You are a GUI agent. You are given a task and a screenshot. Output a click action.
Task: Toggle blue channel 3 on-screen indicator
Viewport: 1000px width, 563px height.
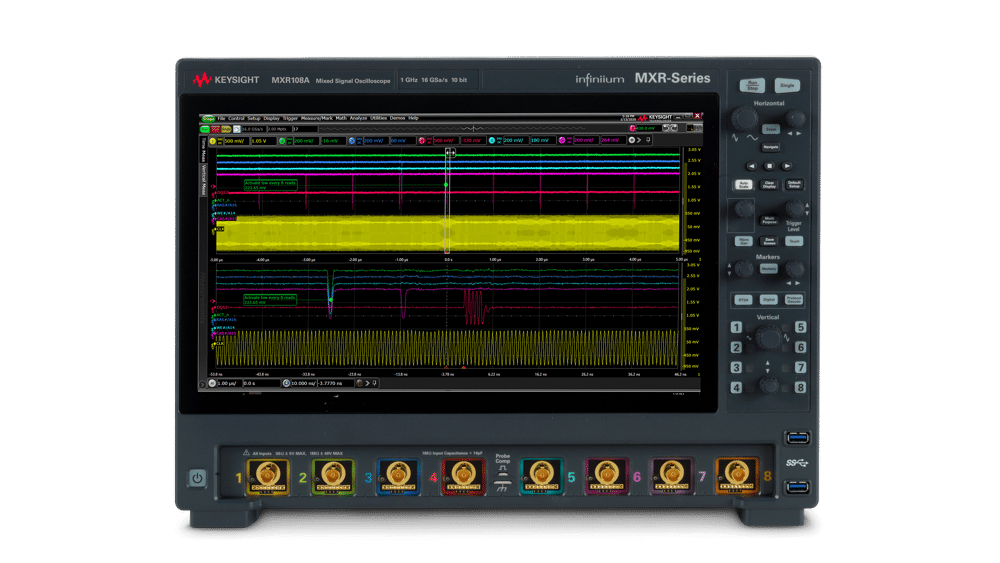tap(351, 141)
